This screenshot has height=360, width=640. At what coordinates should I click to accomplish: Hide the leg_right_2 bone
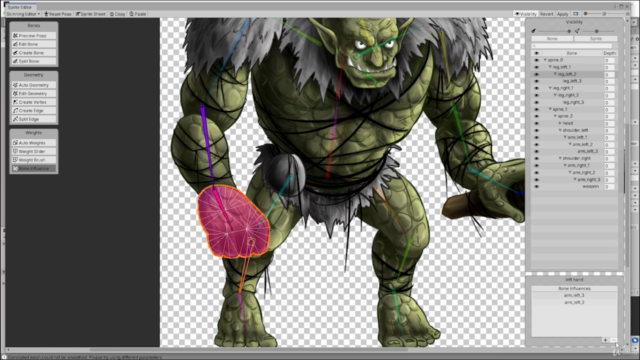point(536,95)
